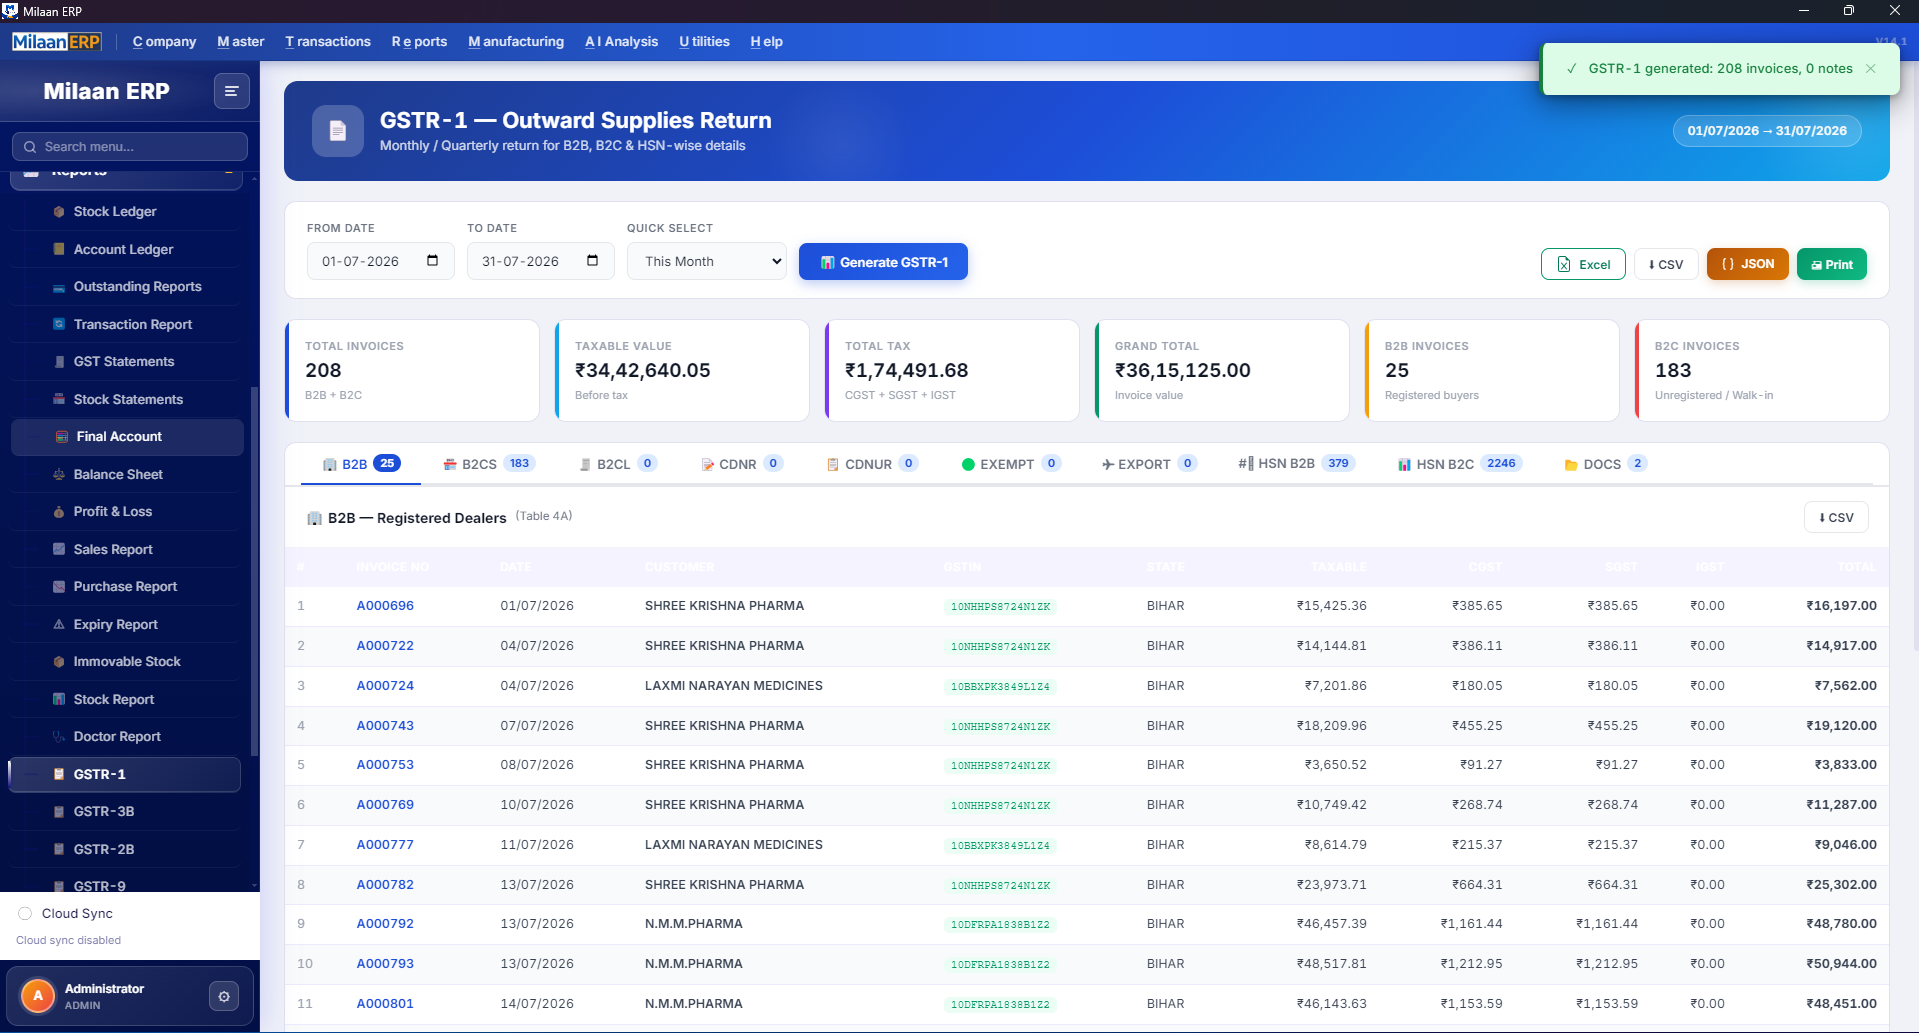Click the GSTR-2B sidebar icon
The height and width of the screenshot is (1033, 1919).
pyautogui.click(x=59, y=849)
